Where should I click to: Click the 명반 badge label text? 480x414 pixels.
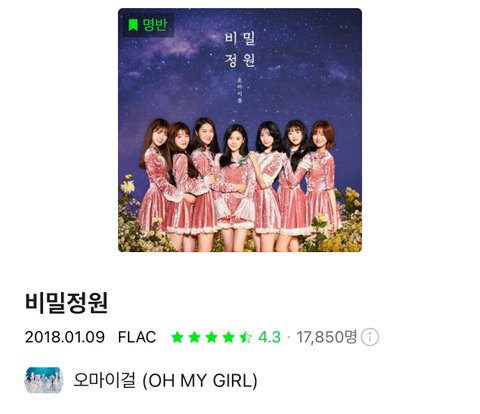click(155, 25)
